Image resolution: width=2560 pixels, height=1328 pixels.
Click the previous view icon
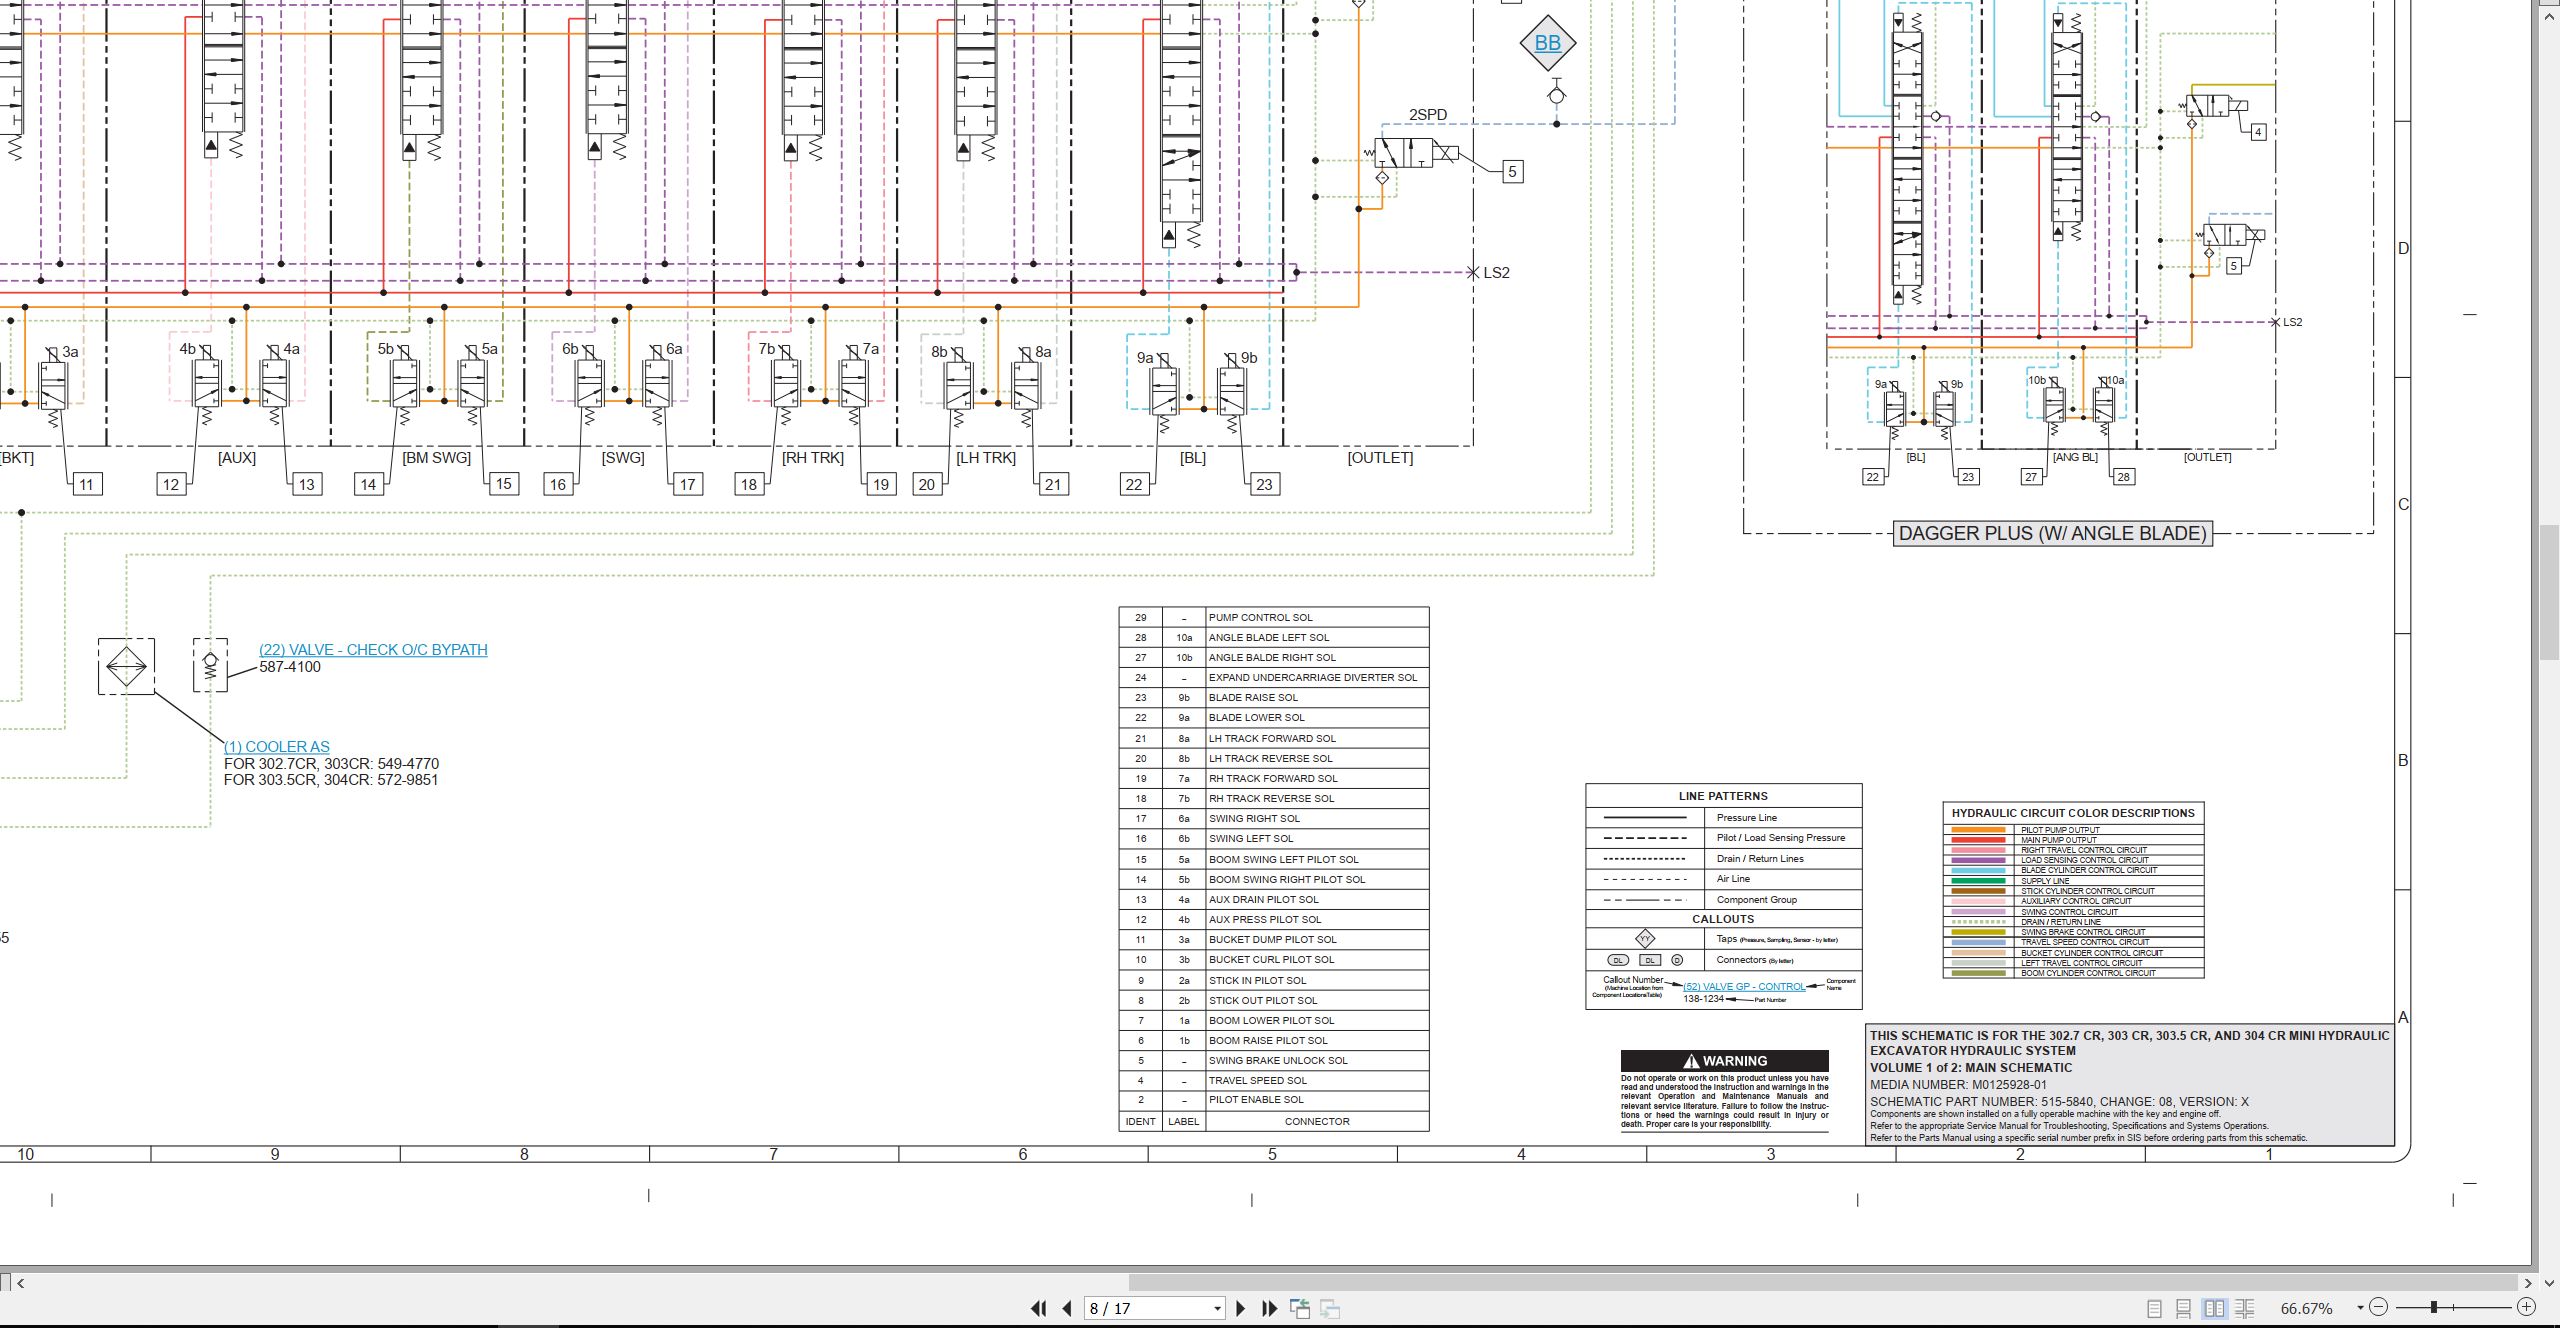tap(1300, 1308)
